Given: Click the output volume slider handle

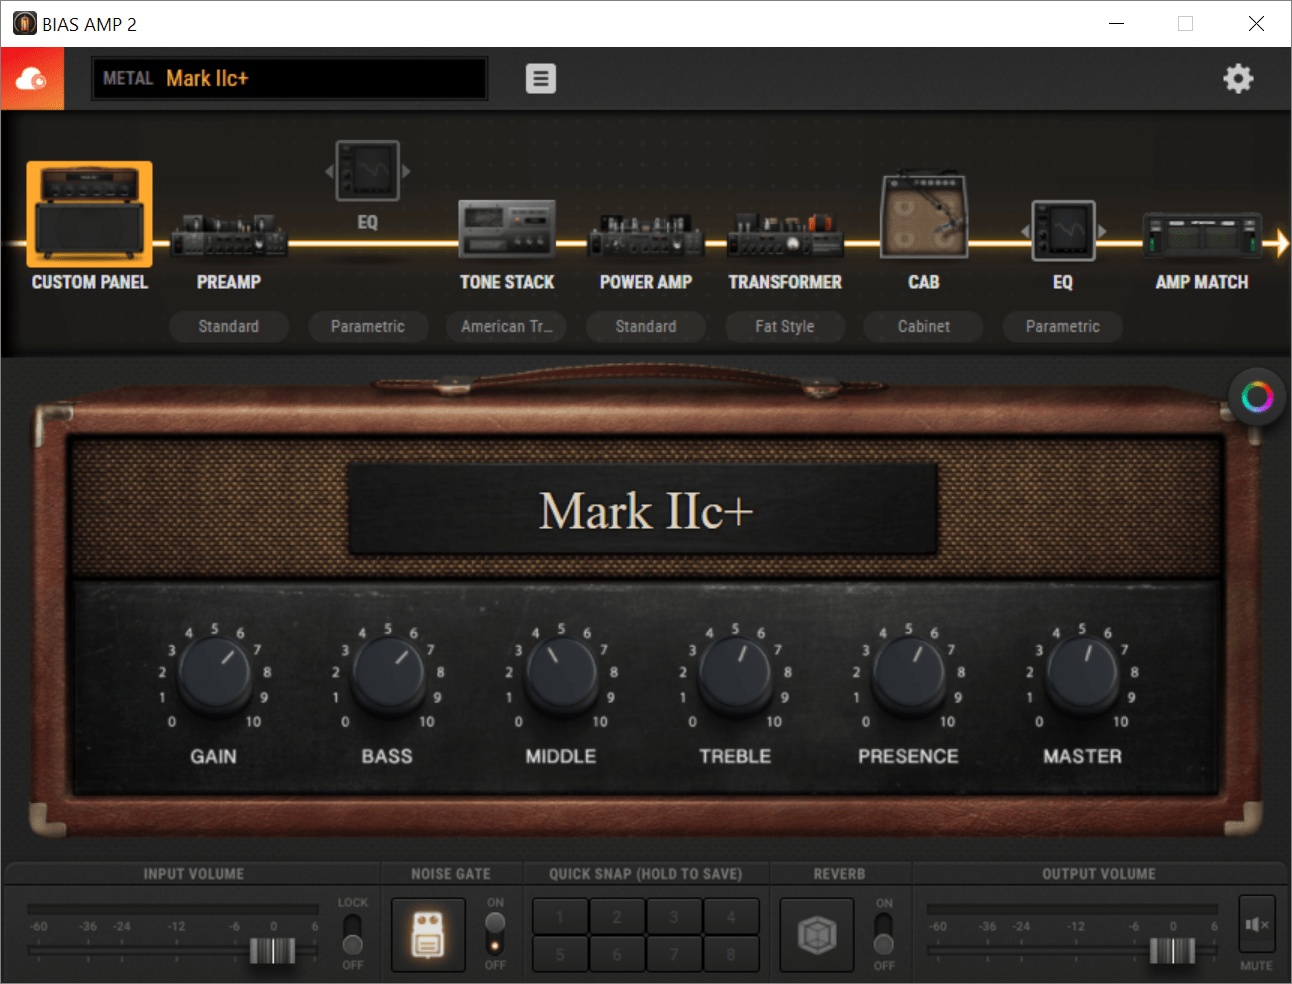Looking at the screenshot, I should 1172,950.
